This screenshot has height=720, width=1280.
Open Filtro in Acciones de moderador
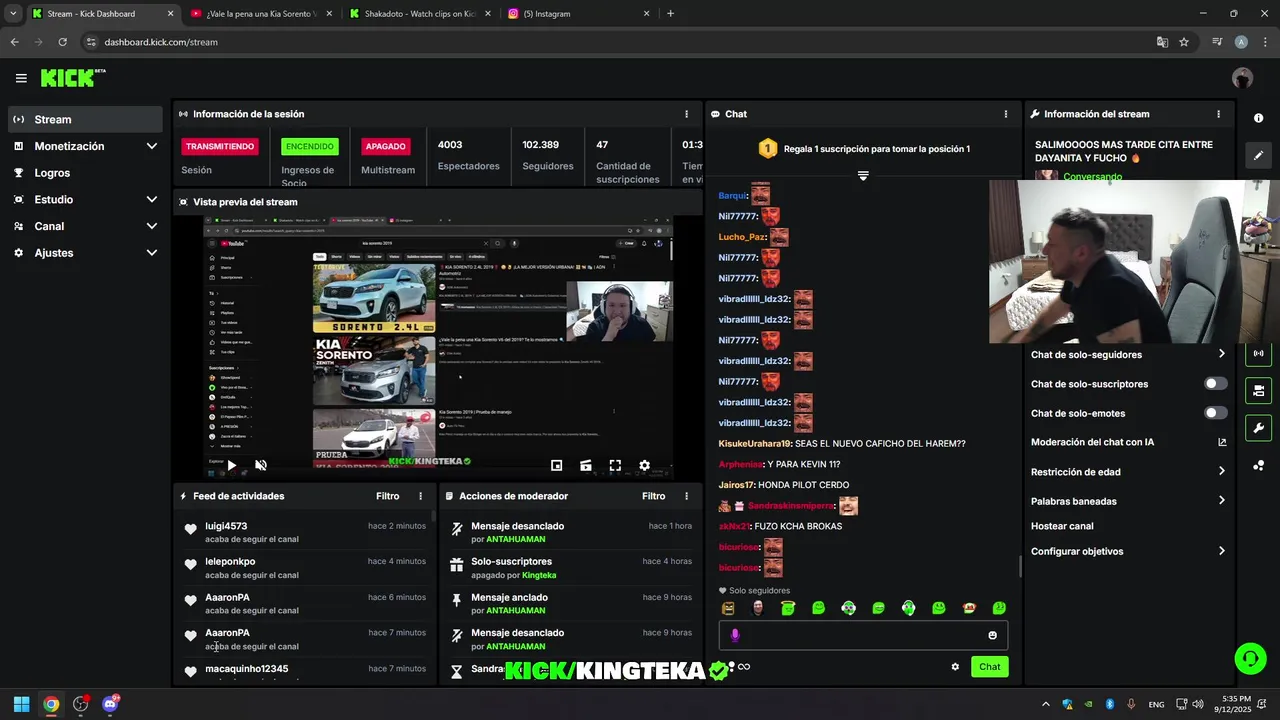coord(654,496)
